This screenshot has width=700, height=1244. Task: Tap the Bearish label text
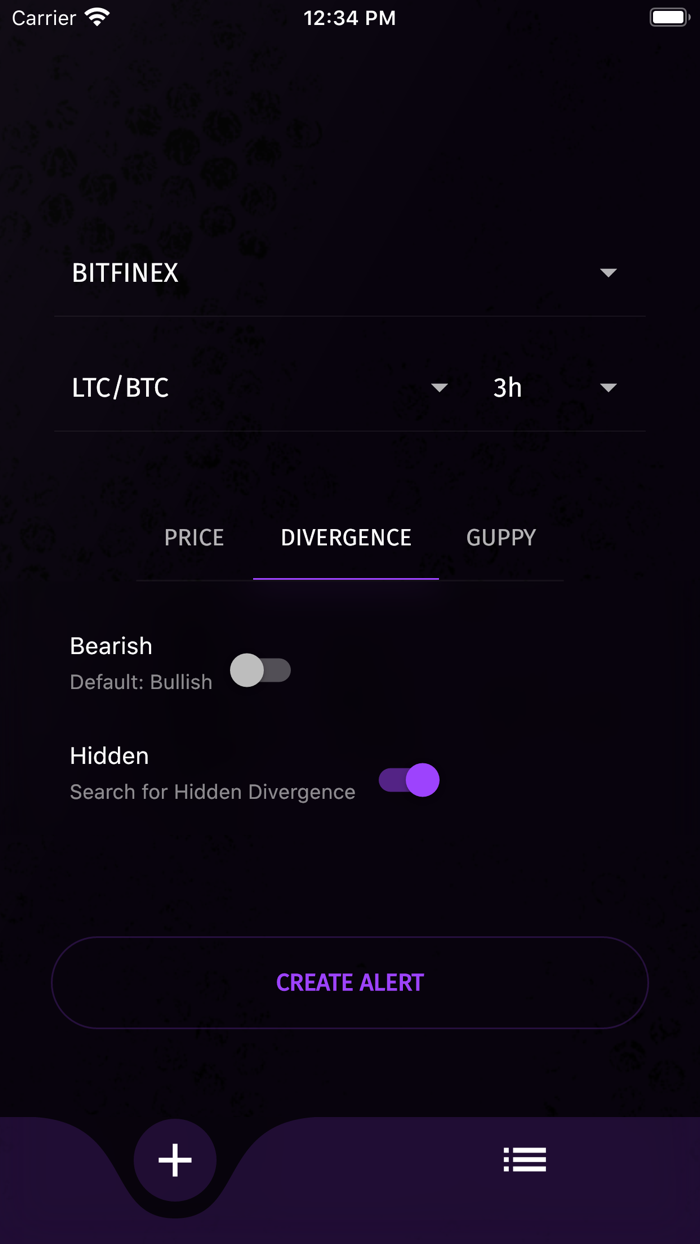(x=110, y=646)
